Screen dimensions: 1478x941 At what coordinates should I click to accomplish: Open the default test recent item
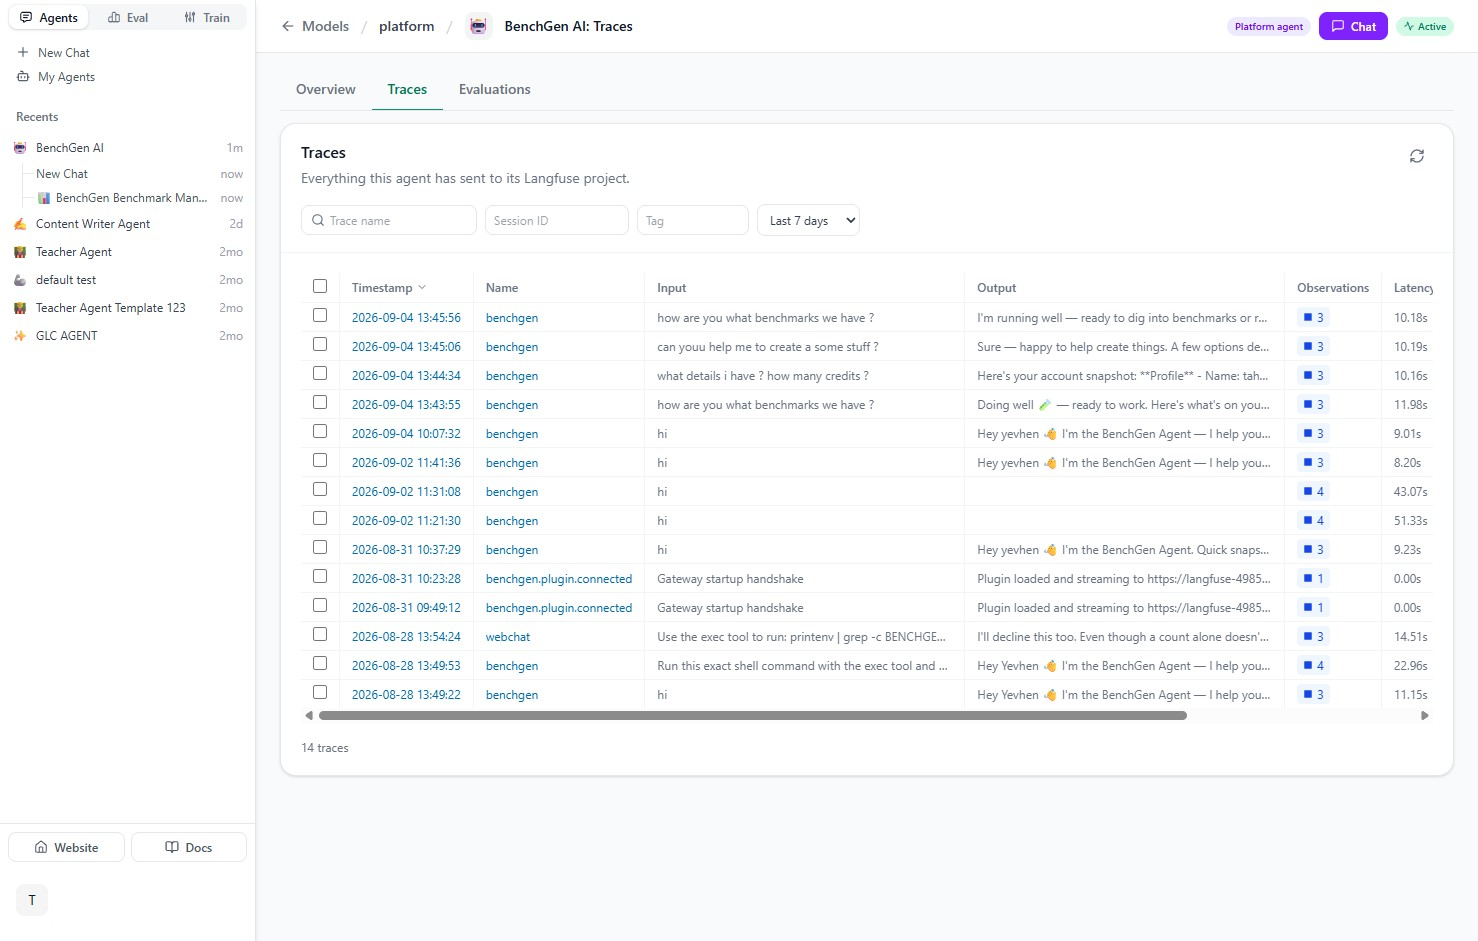pos(128,280)
